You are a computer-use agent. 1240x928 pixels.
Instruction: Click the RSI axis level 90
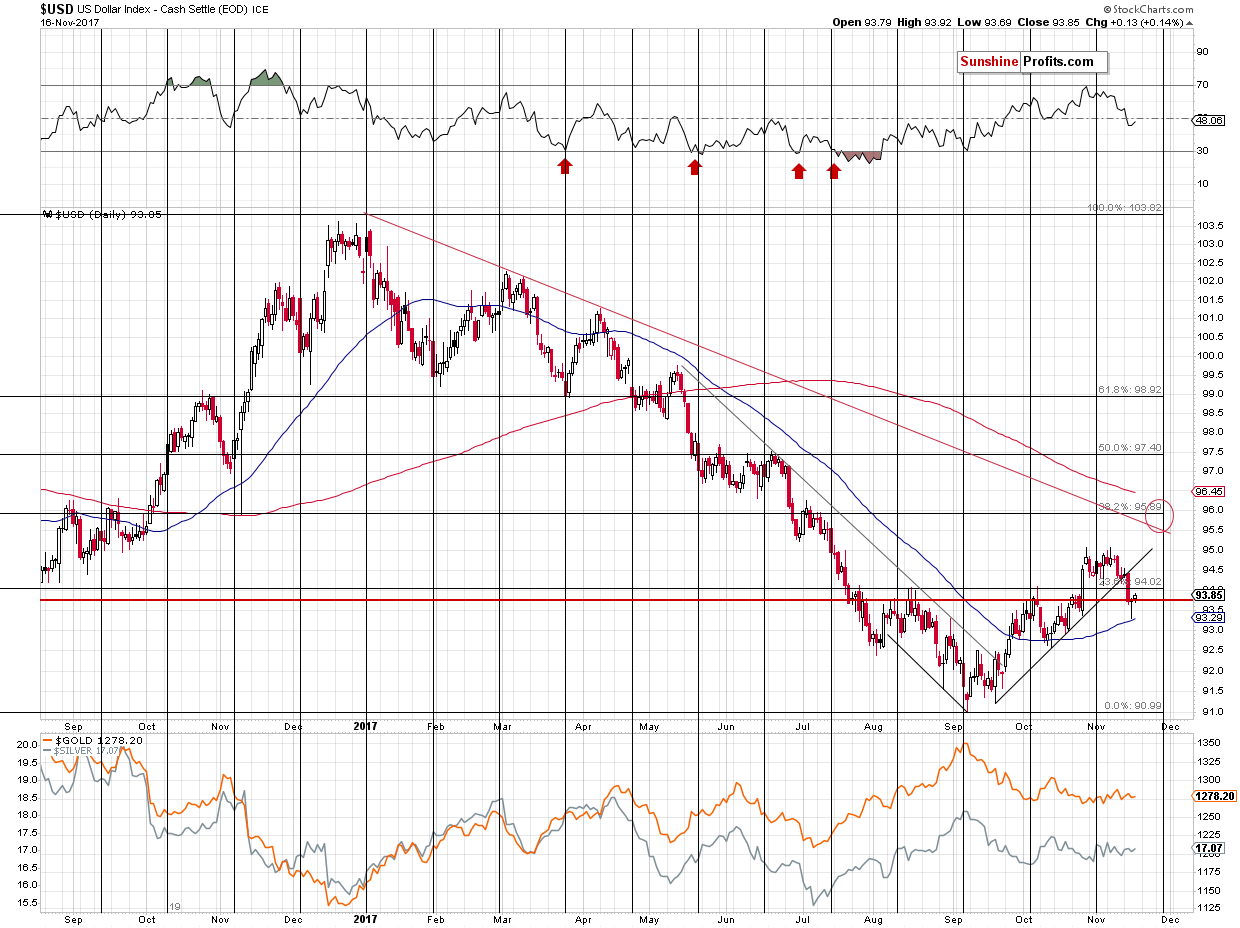(x=1202, y=52)
